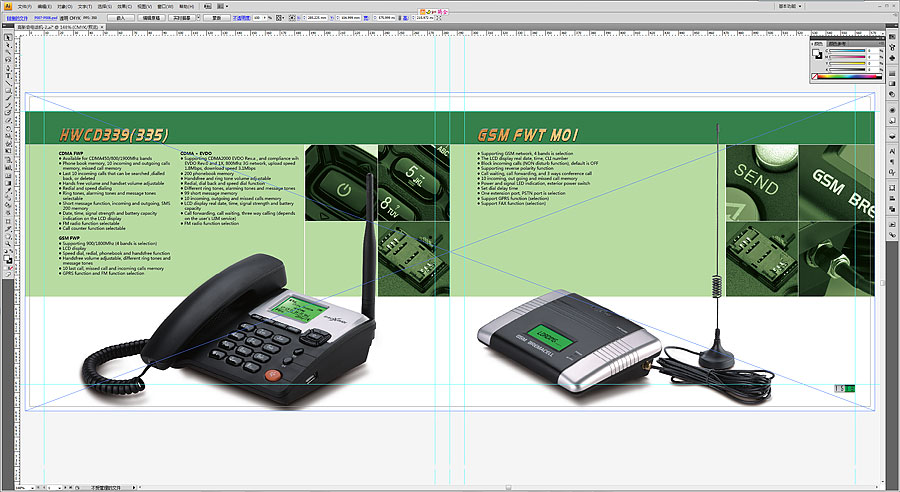Open the 文件 menu
The height and width of the screenshot is (492, 900).
pos(24,6)
